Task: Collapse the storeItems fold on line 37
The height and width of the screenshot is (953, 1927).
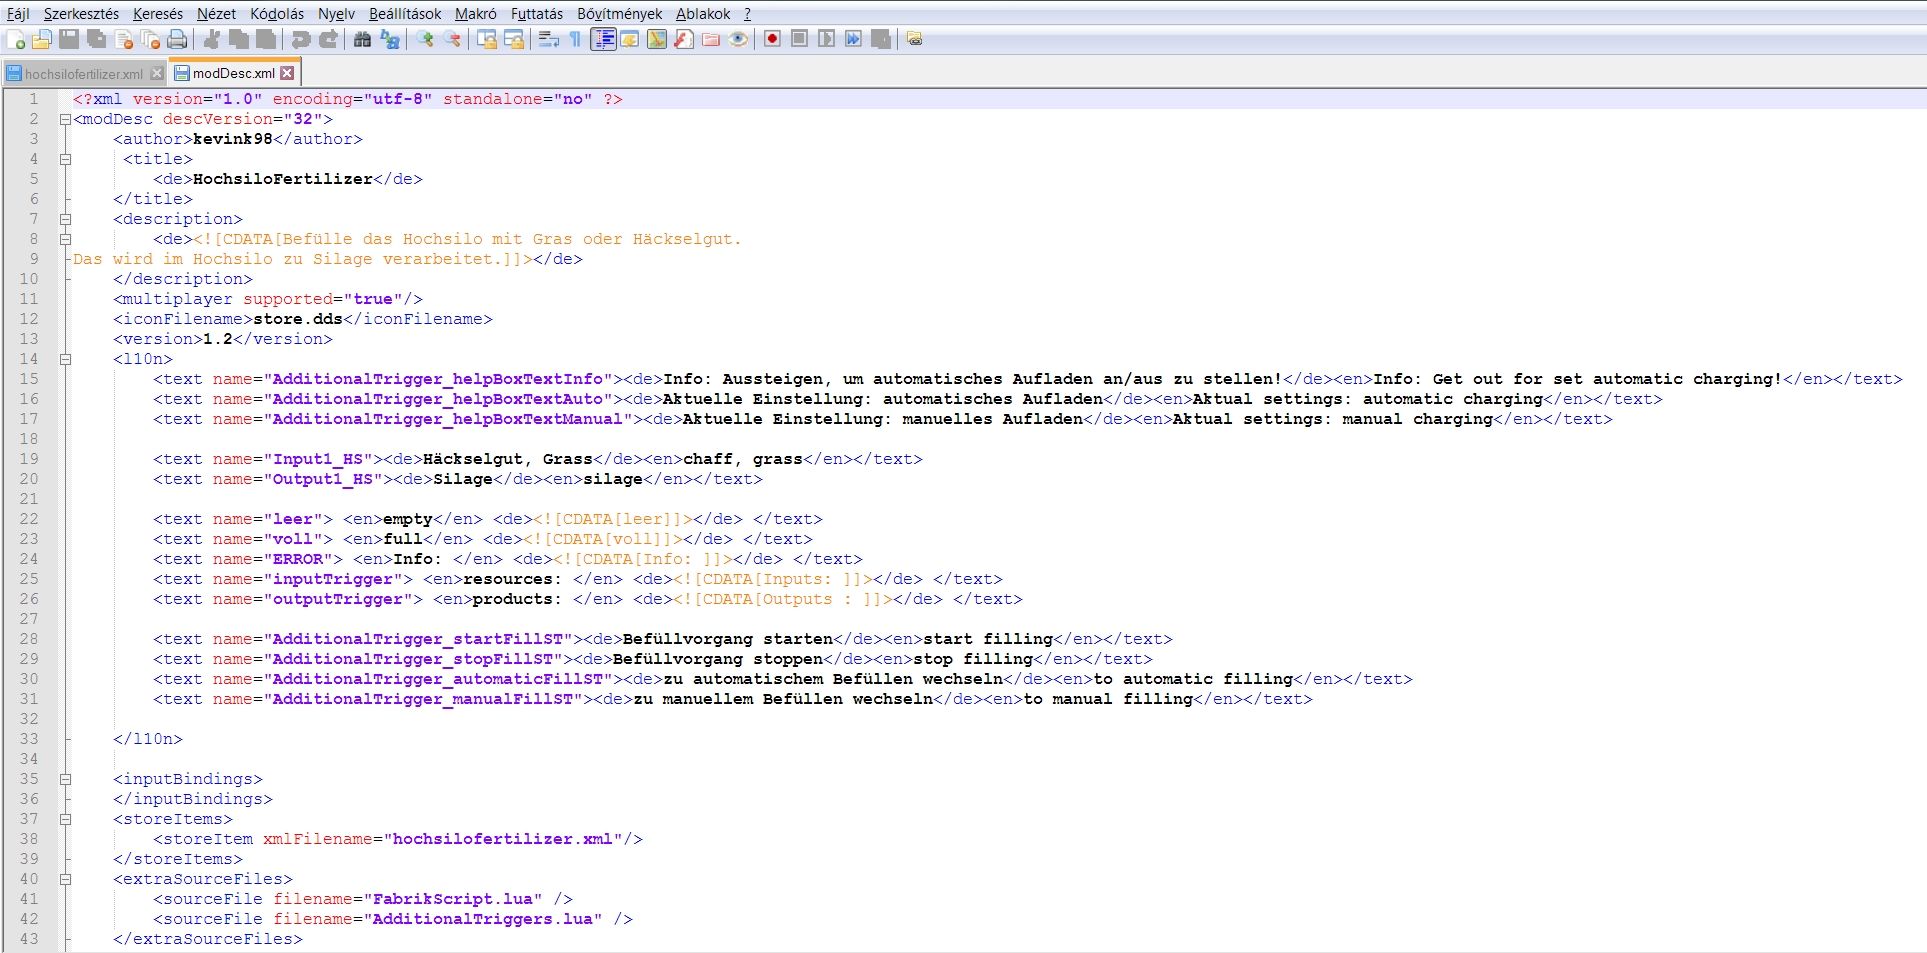Action: tap(65, 819)
